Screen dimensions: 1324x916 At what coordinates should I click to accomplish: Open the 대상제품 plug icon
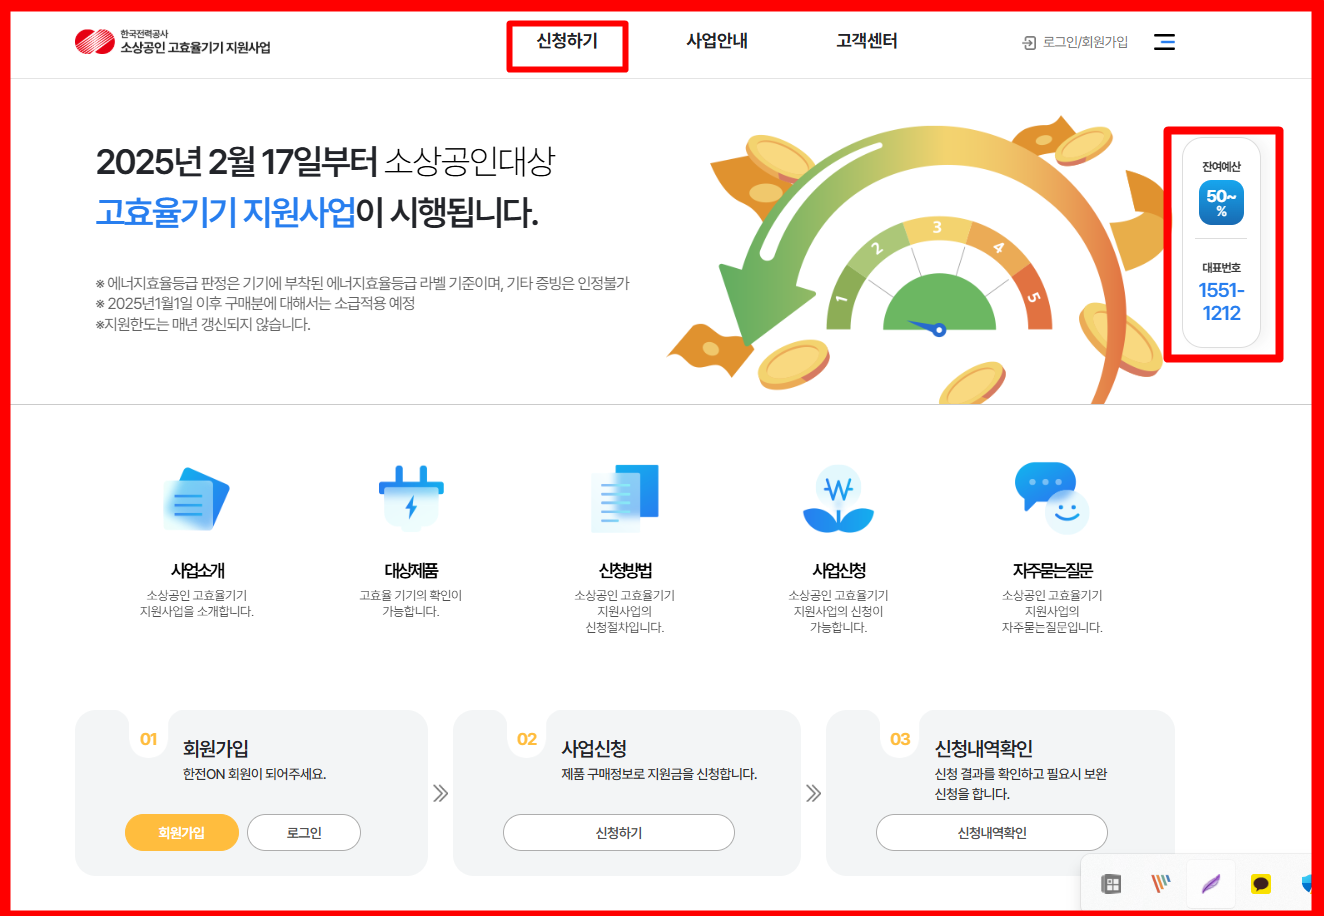coord(411,498)
